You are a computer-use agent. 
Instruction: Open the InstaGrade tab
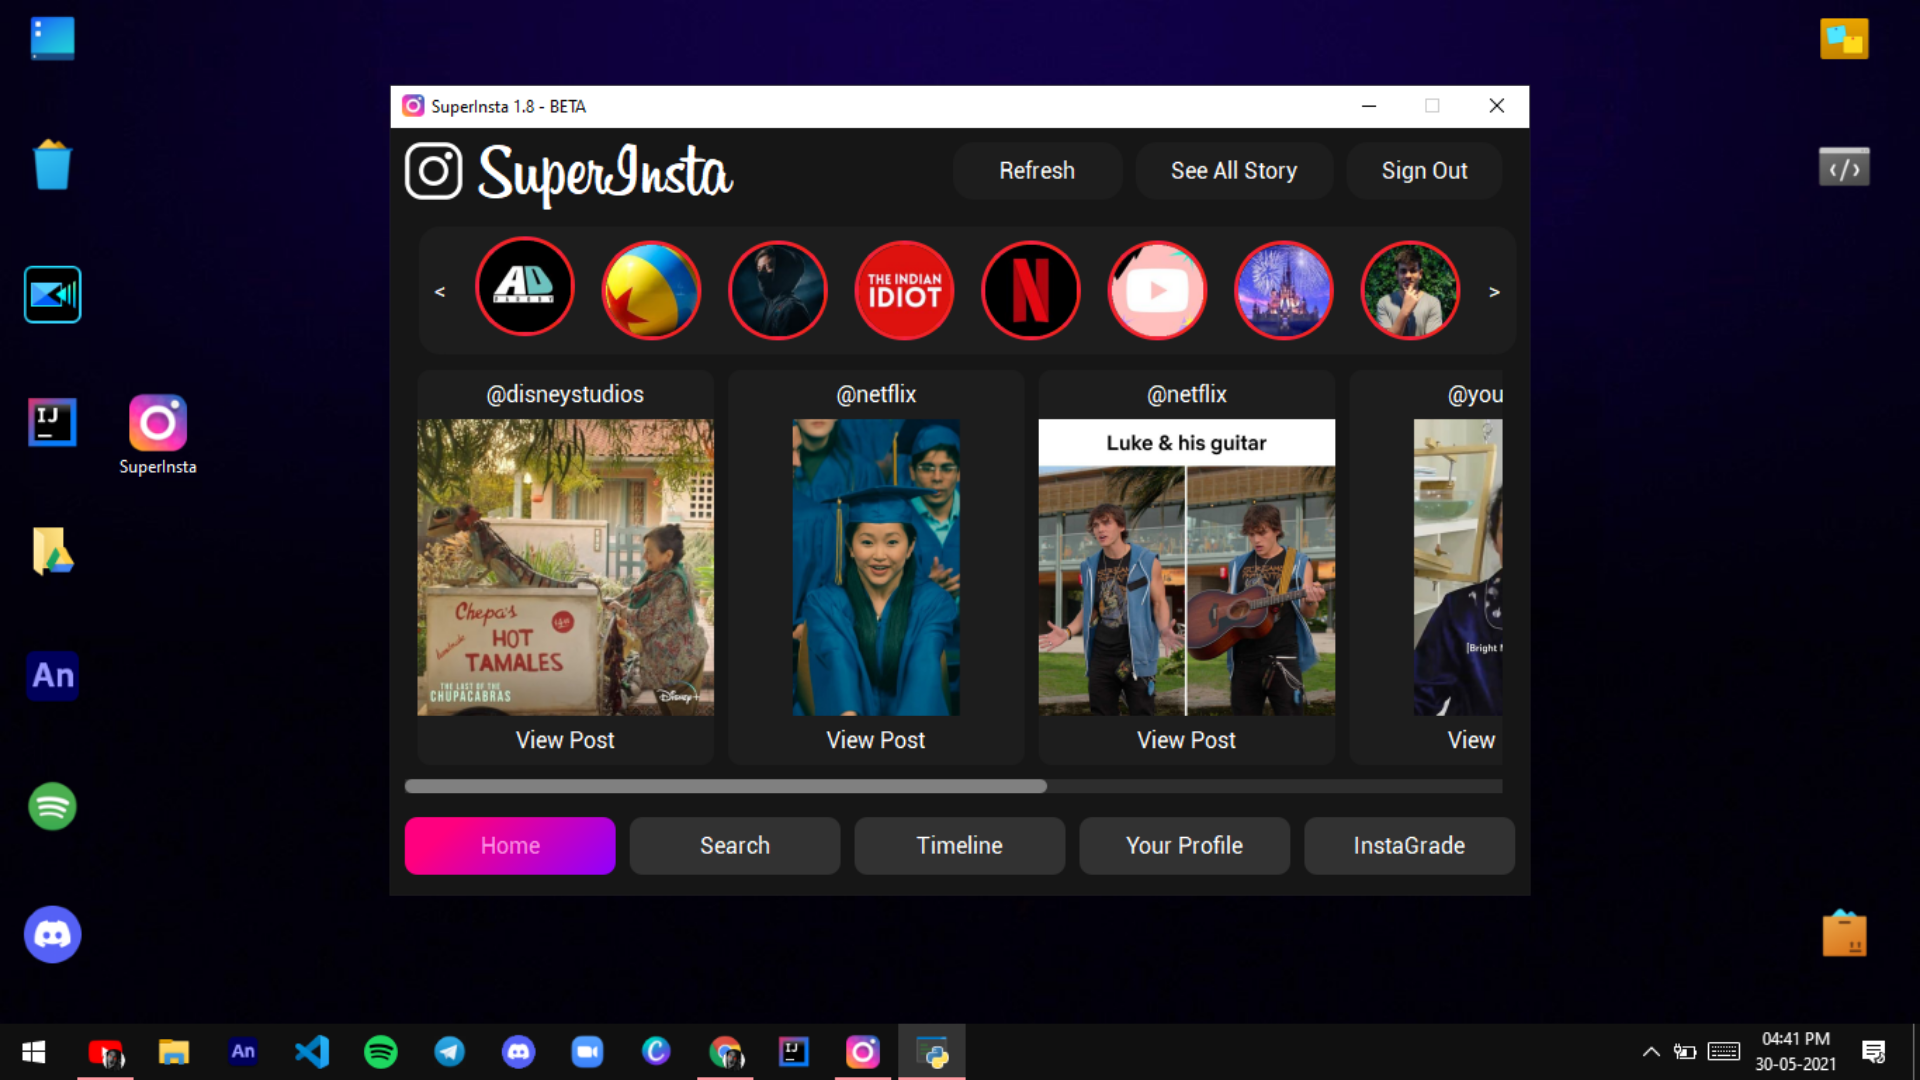[1408, 846]
